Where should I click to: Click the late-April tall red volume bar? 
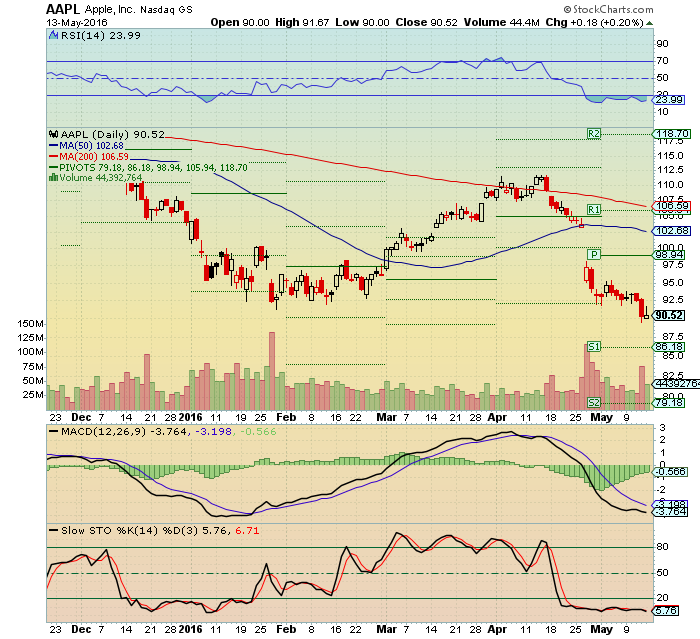pos(587,377)
